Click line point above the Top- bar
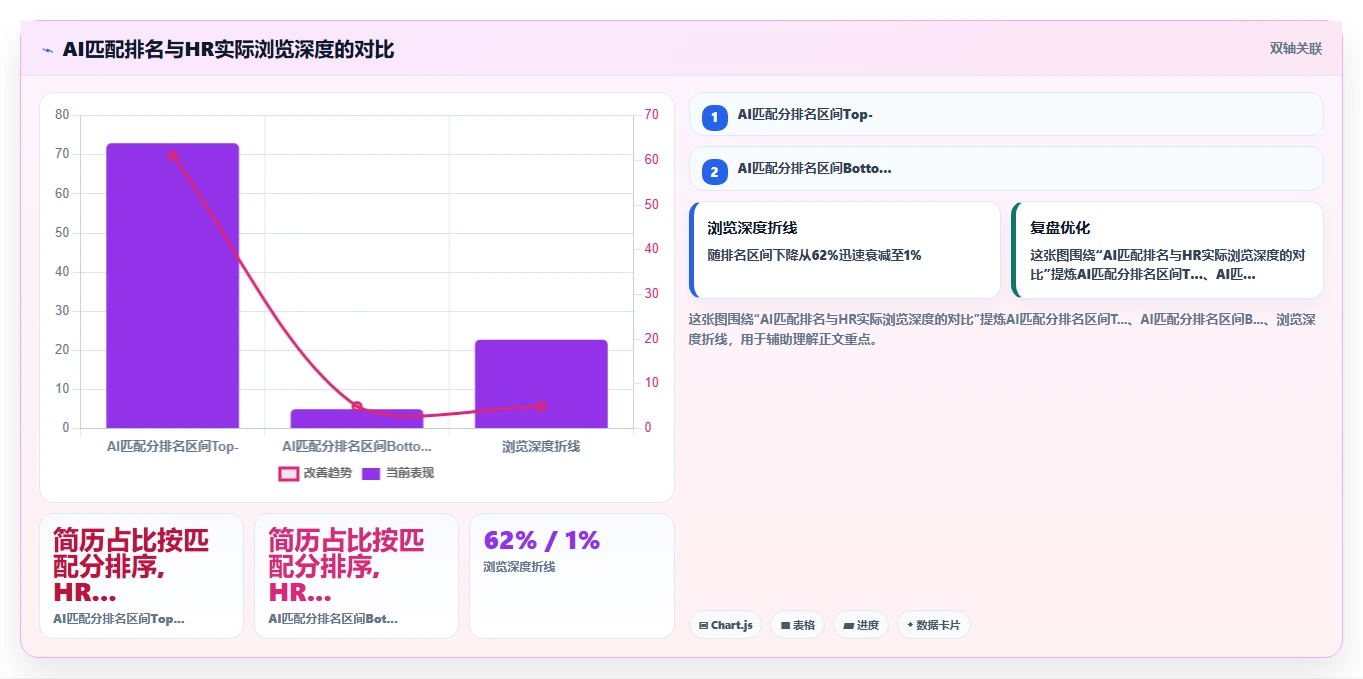Viewport: 1363px width, 679px height. tap(173, 156)
